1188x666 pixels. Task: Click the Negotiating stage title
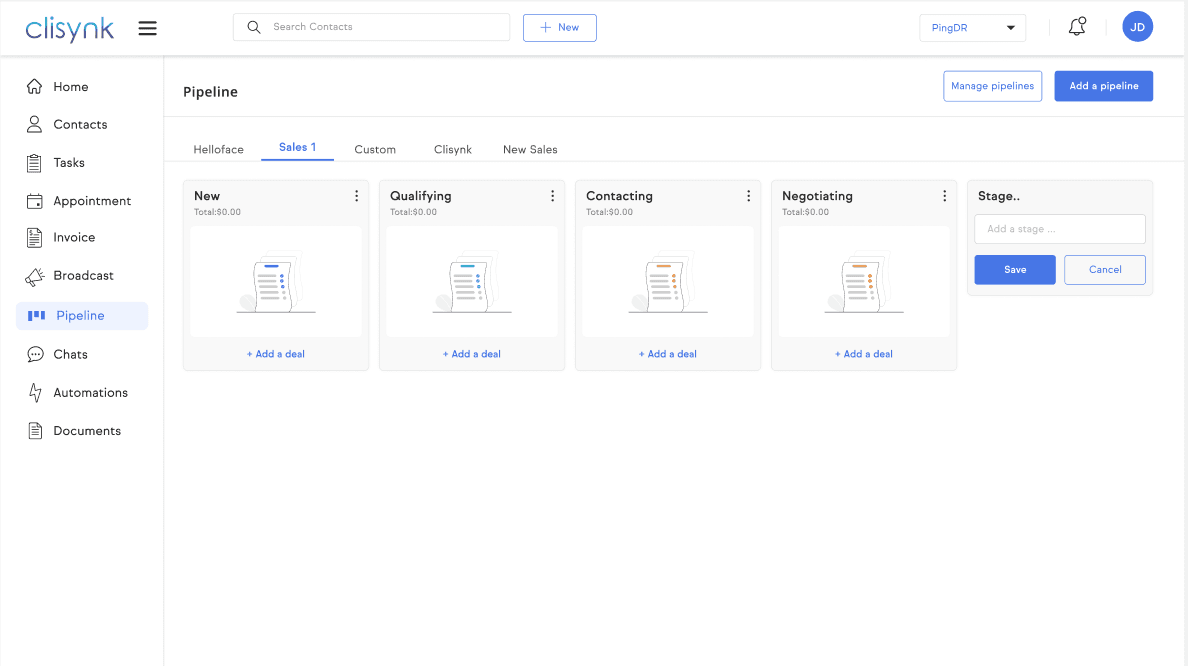pyautogui.click(x=817, y=196)
